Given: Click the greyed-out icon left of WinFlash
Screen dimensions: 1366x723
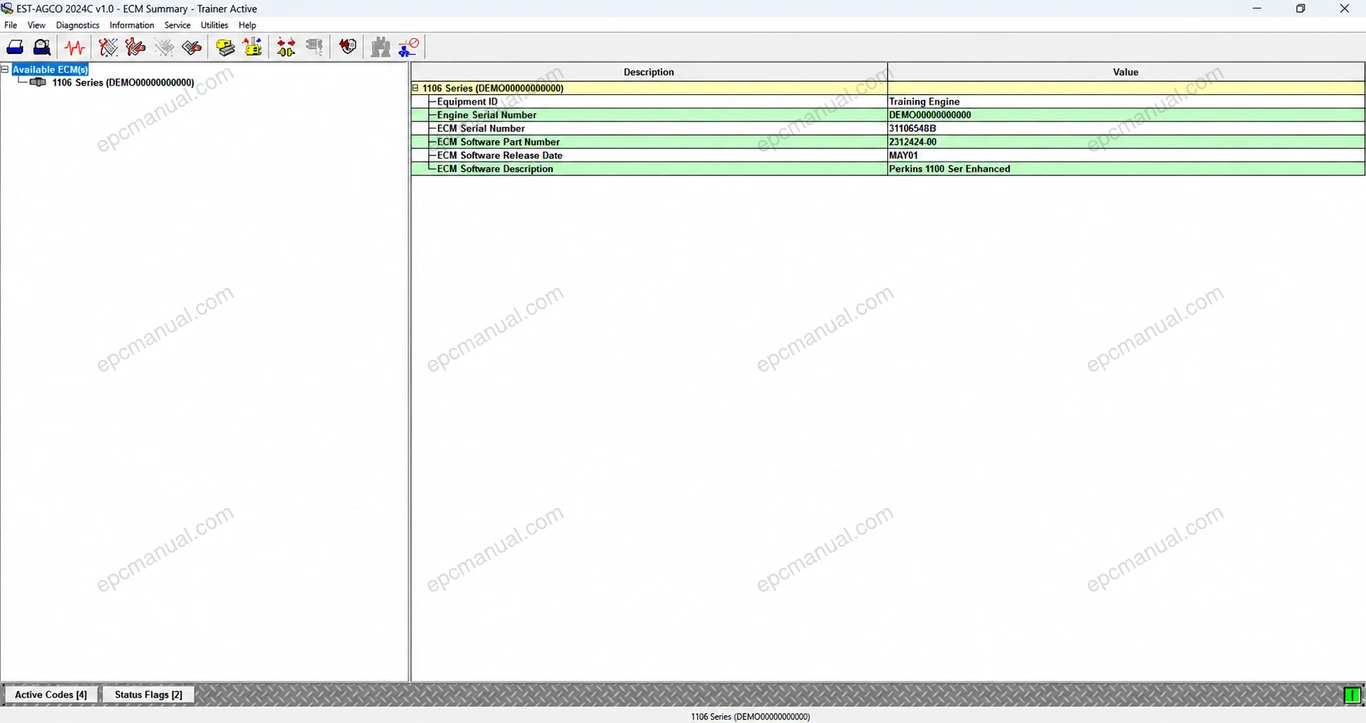Looking at the screenshot, I should [314, 47].
